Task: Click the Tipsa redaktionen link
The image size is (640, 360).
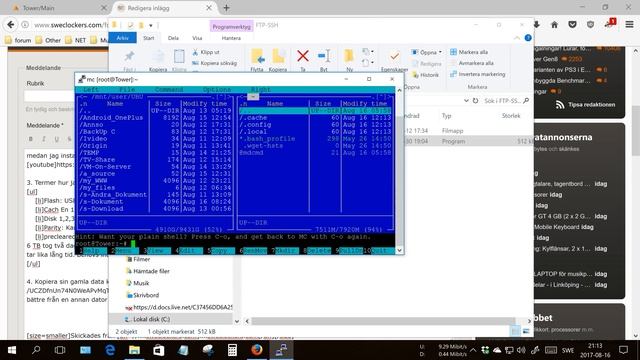Action: point(585,104)
